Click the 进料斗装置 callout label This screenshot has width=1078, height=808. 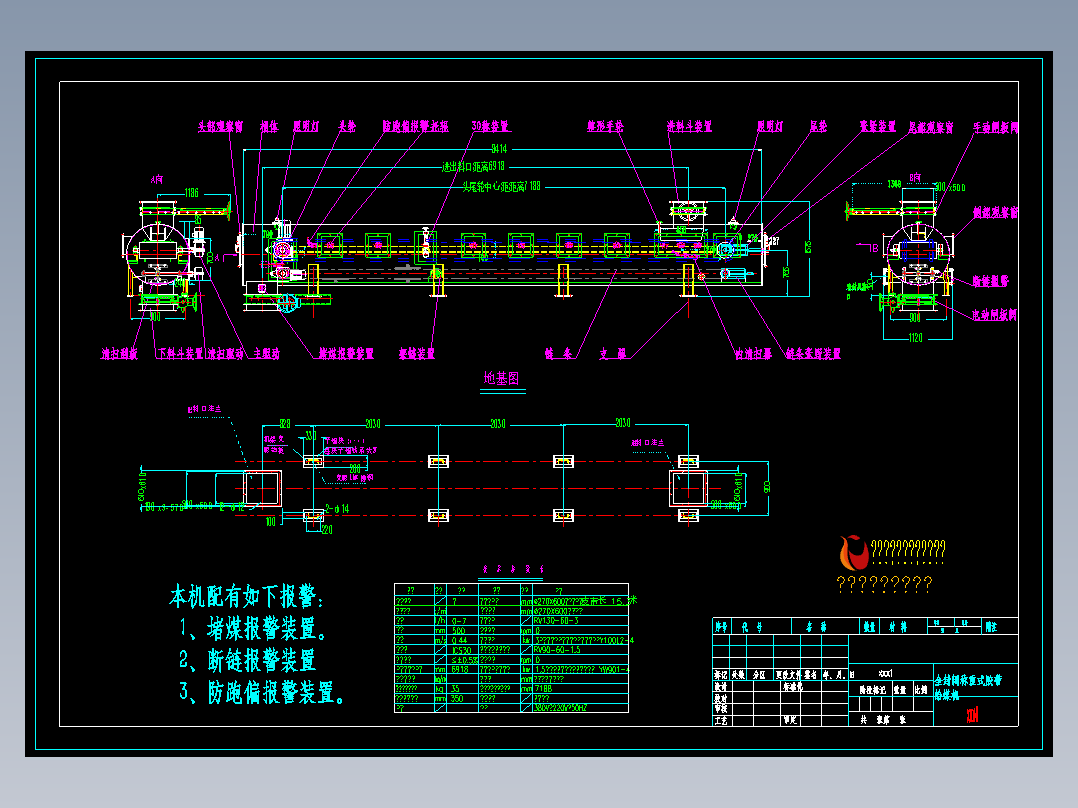coord(689,127)
